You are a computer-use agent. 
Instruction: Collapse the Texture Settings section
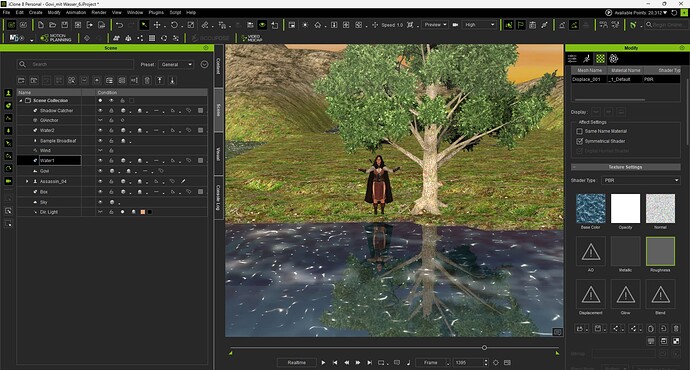[x=574, y=167]
